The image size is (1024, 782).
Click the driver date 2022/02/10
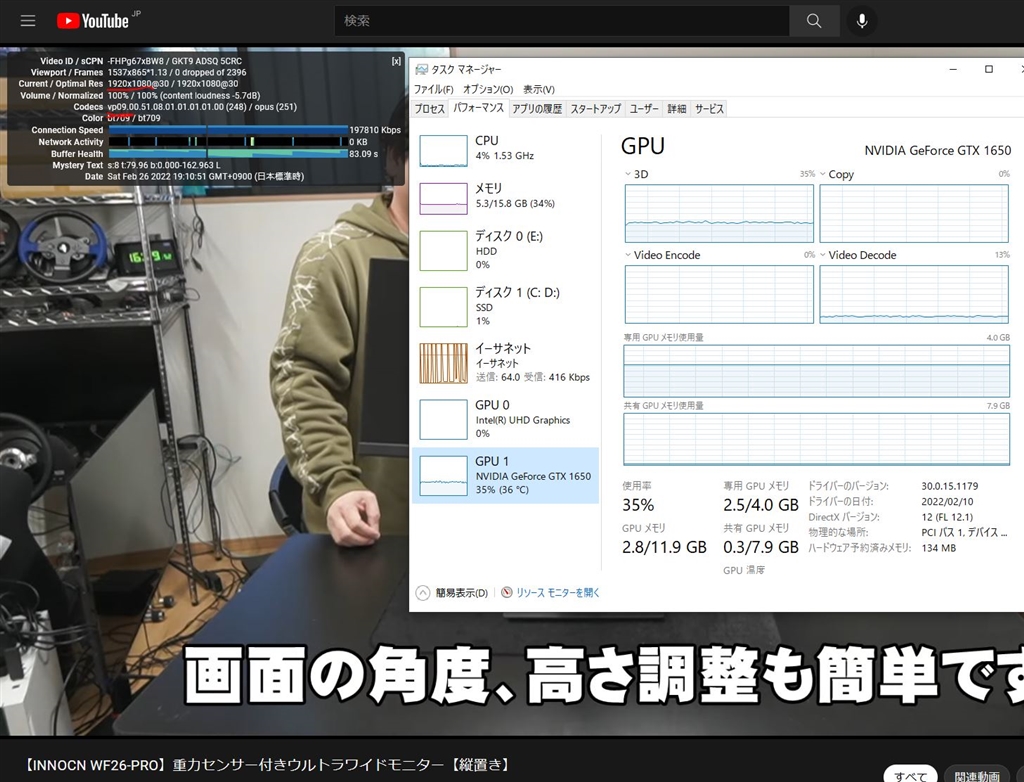point(947,502)
